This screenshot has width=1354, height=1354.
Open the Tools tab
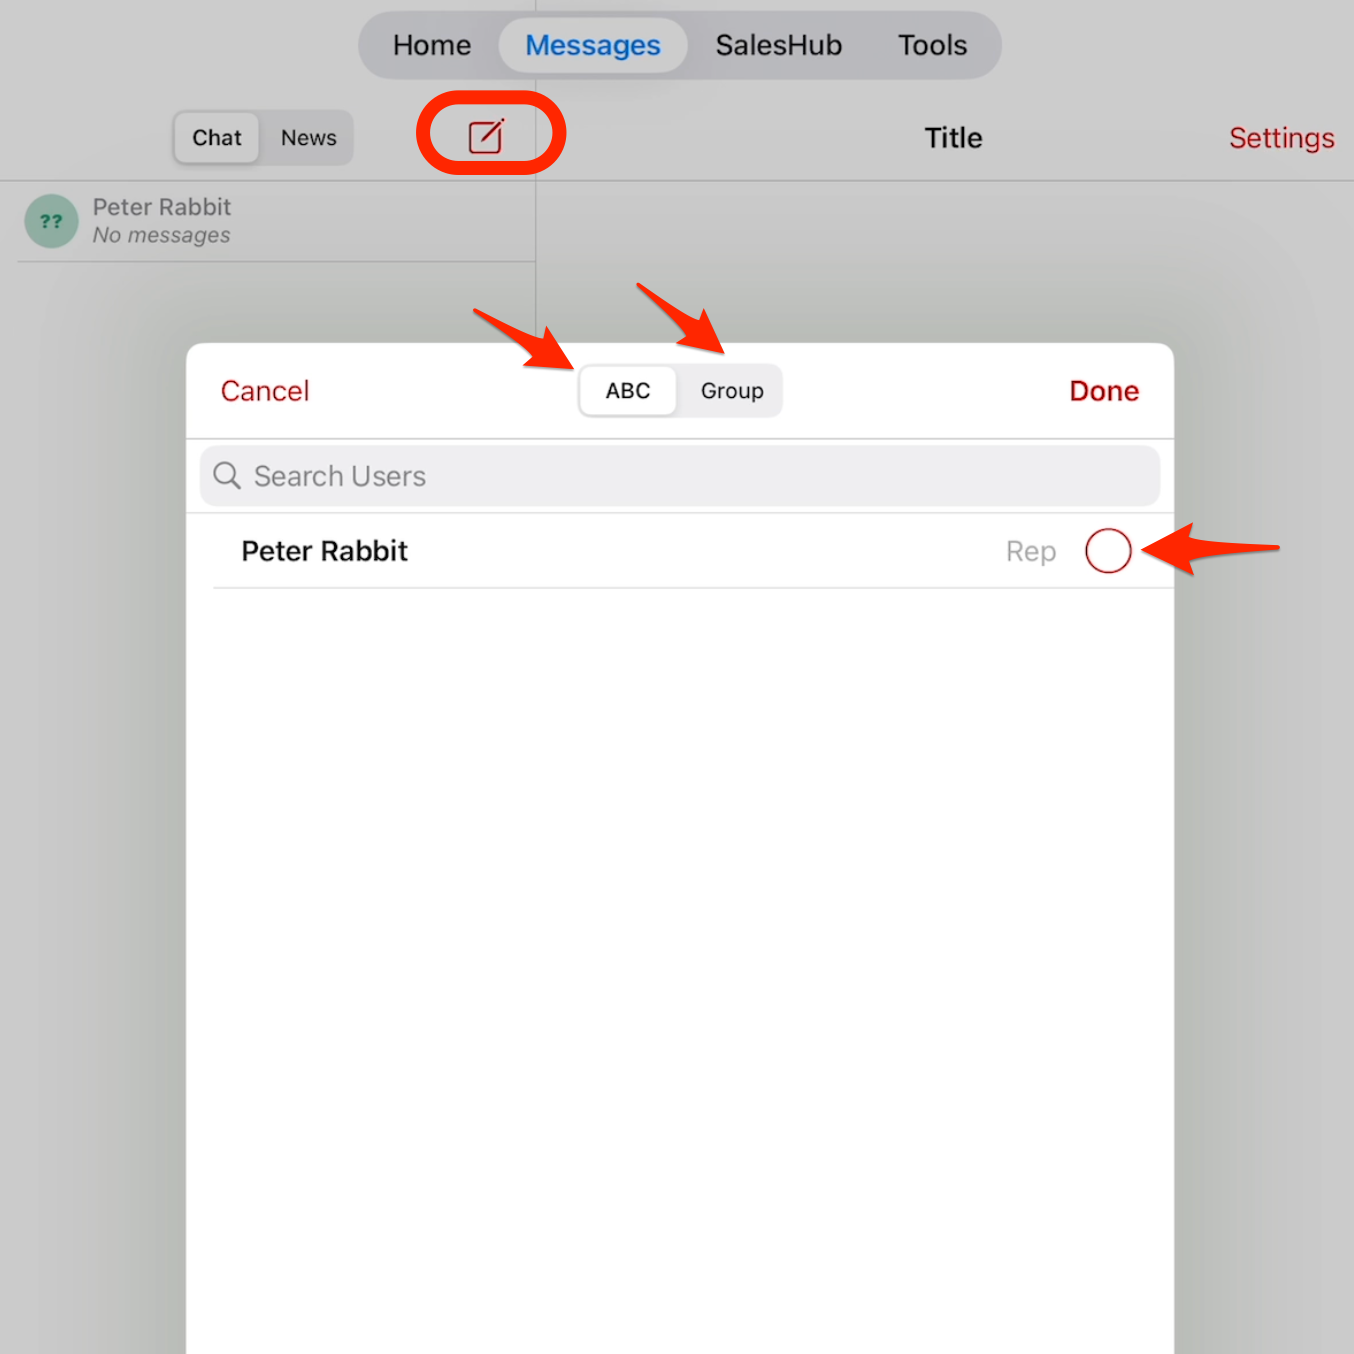coord(931,45)
